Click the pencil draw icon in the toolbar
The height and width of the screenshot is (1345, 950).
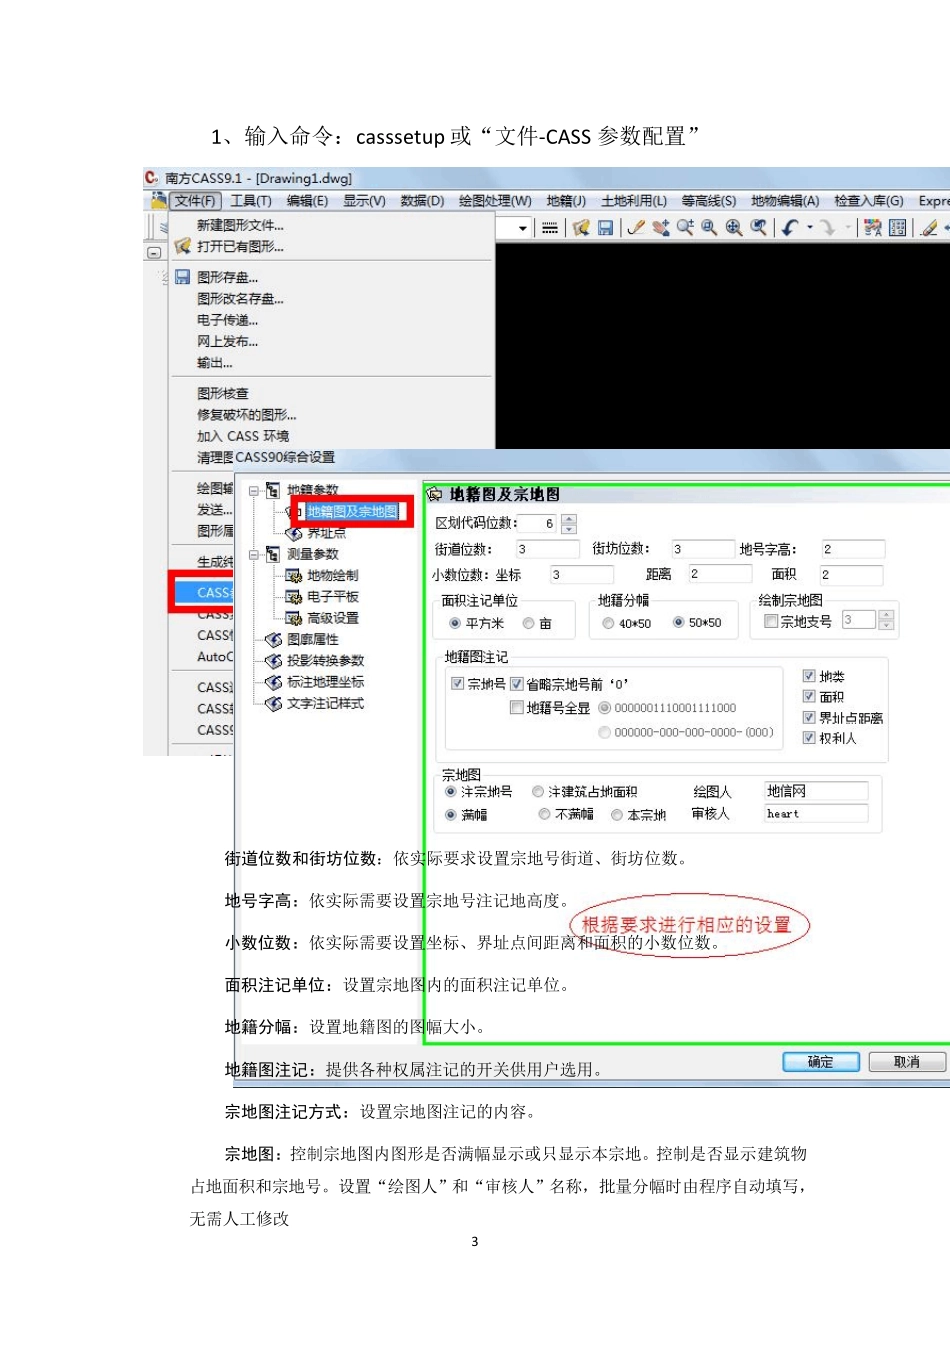[636, 228]
